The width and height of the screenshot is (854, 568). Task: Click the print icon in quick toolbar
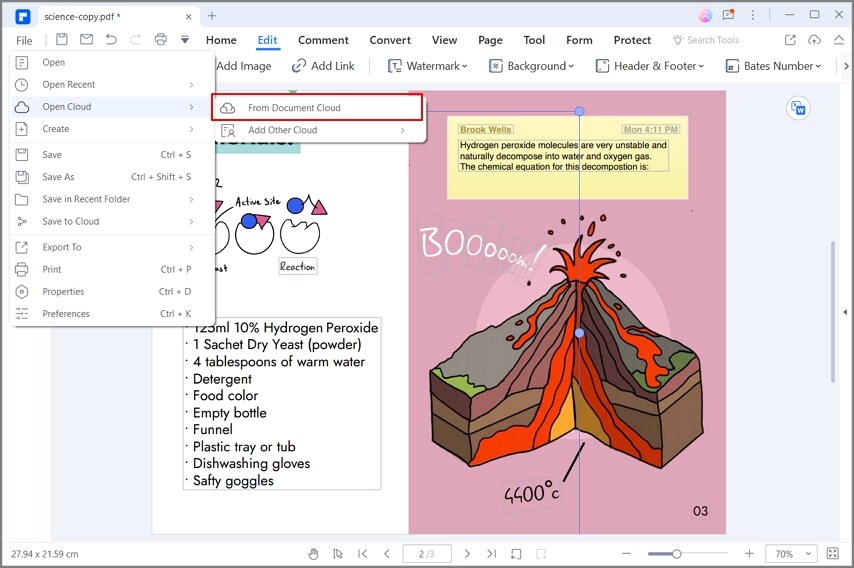[161, 39]
